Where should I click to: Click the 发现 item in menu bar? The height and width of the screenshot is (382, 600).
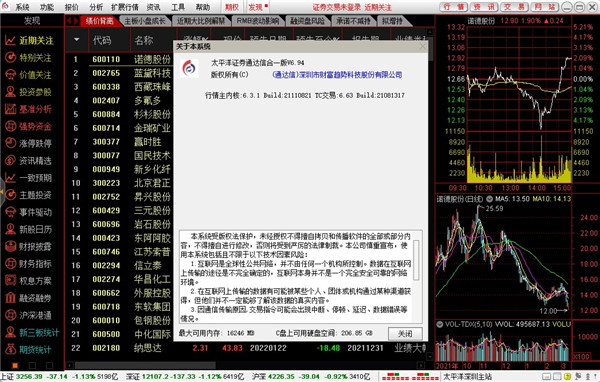coord(257,7)
